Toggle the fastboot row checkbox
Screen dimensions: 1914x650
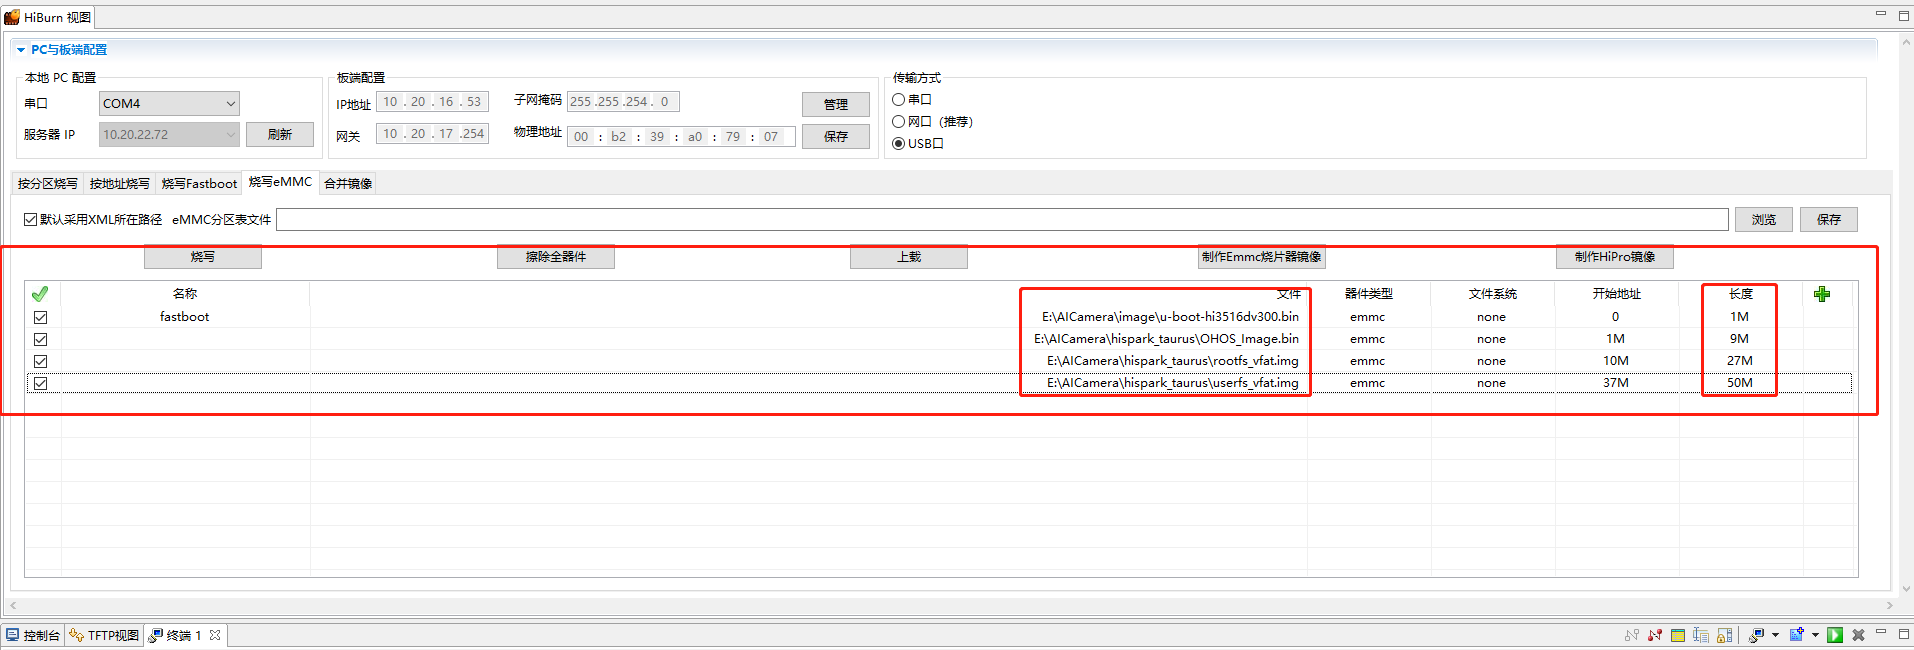click(40, 317)
